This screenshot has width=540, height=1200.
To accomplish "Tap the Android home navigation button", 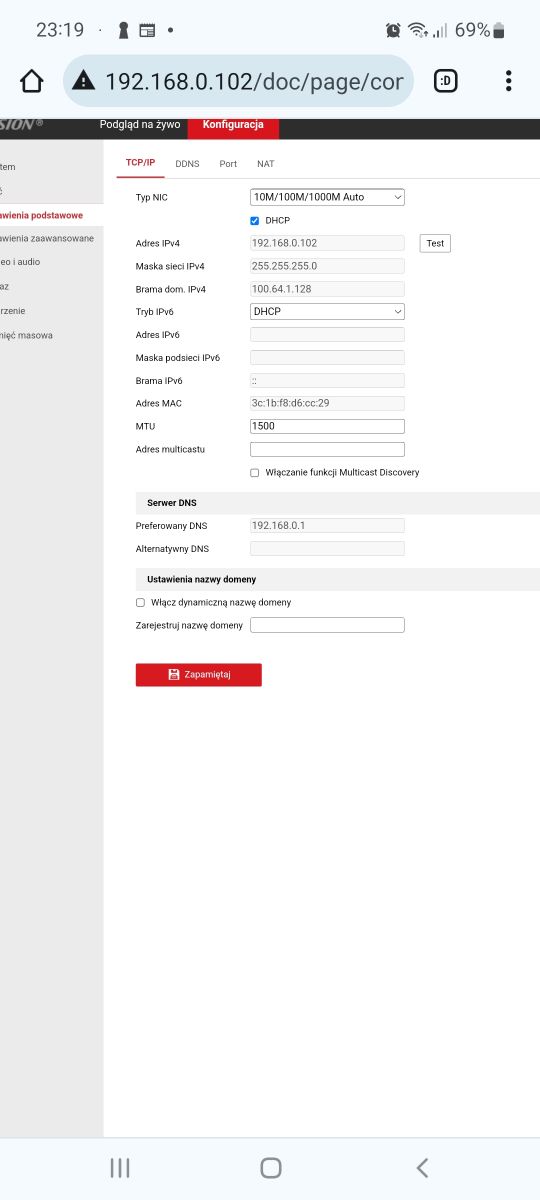I will pyautogui.click(x=270, y=1167).
